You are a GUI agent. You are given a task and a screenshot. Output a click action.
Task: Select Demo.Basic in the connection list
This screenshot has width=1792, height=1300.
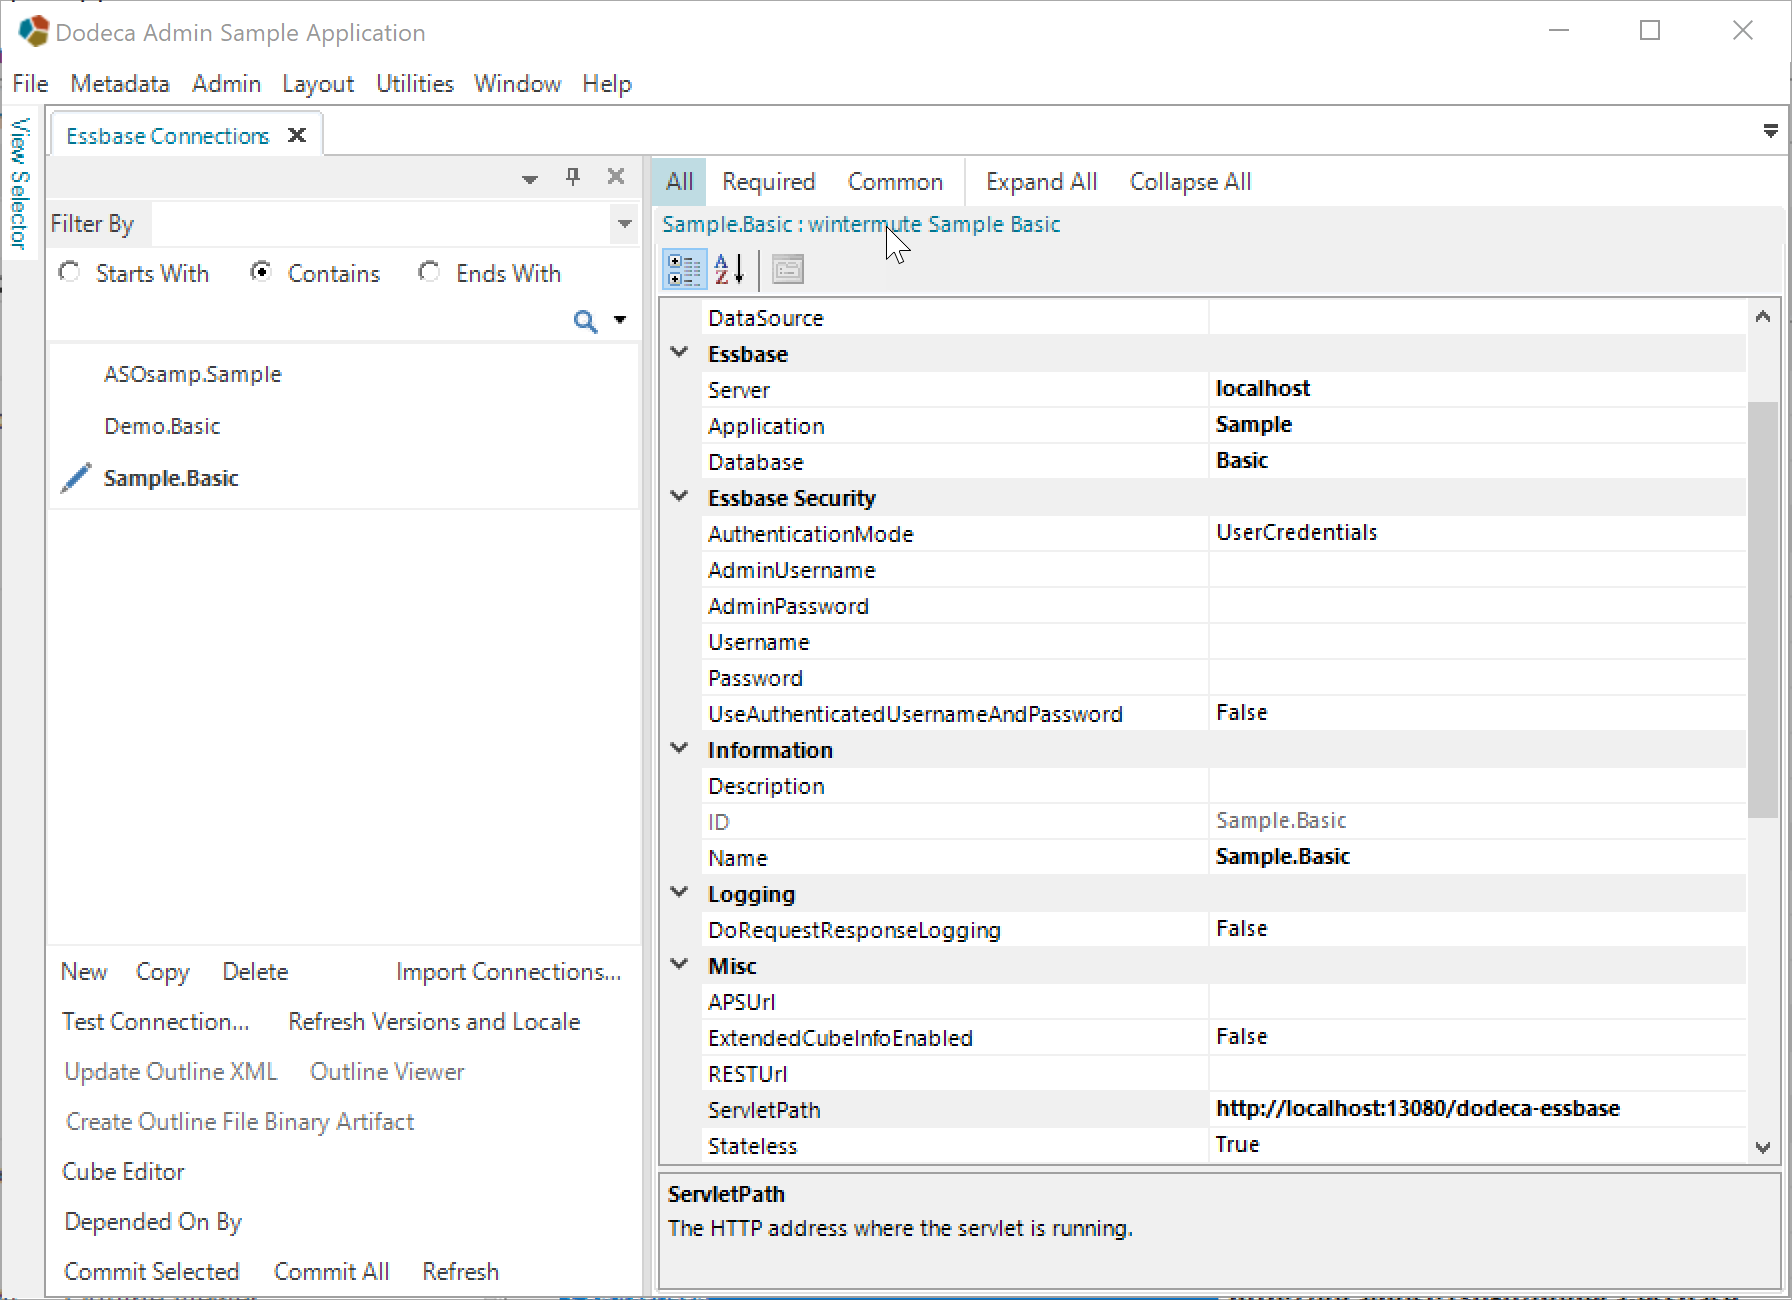pyautogui.click(x=162, y=426)
